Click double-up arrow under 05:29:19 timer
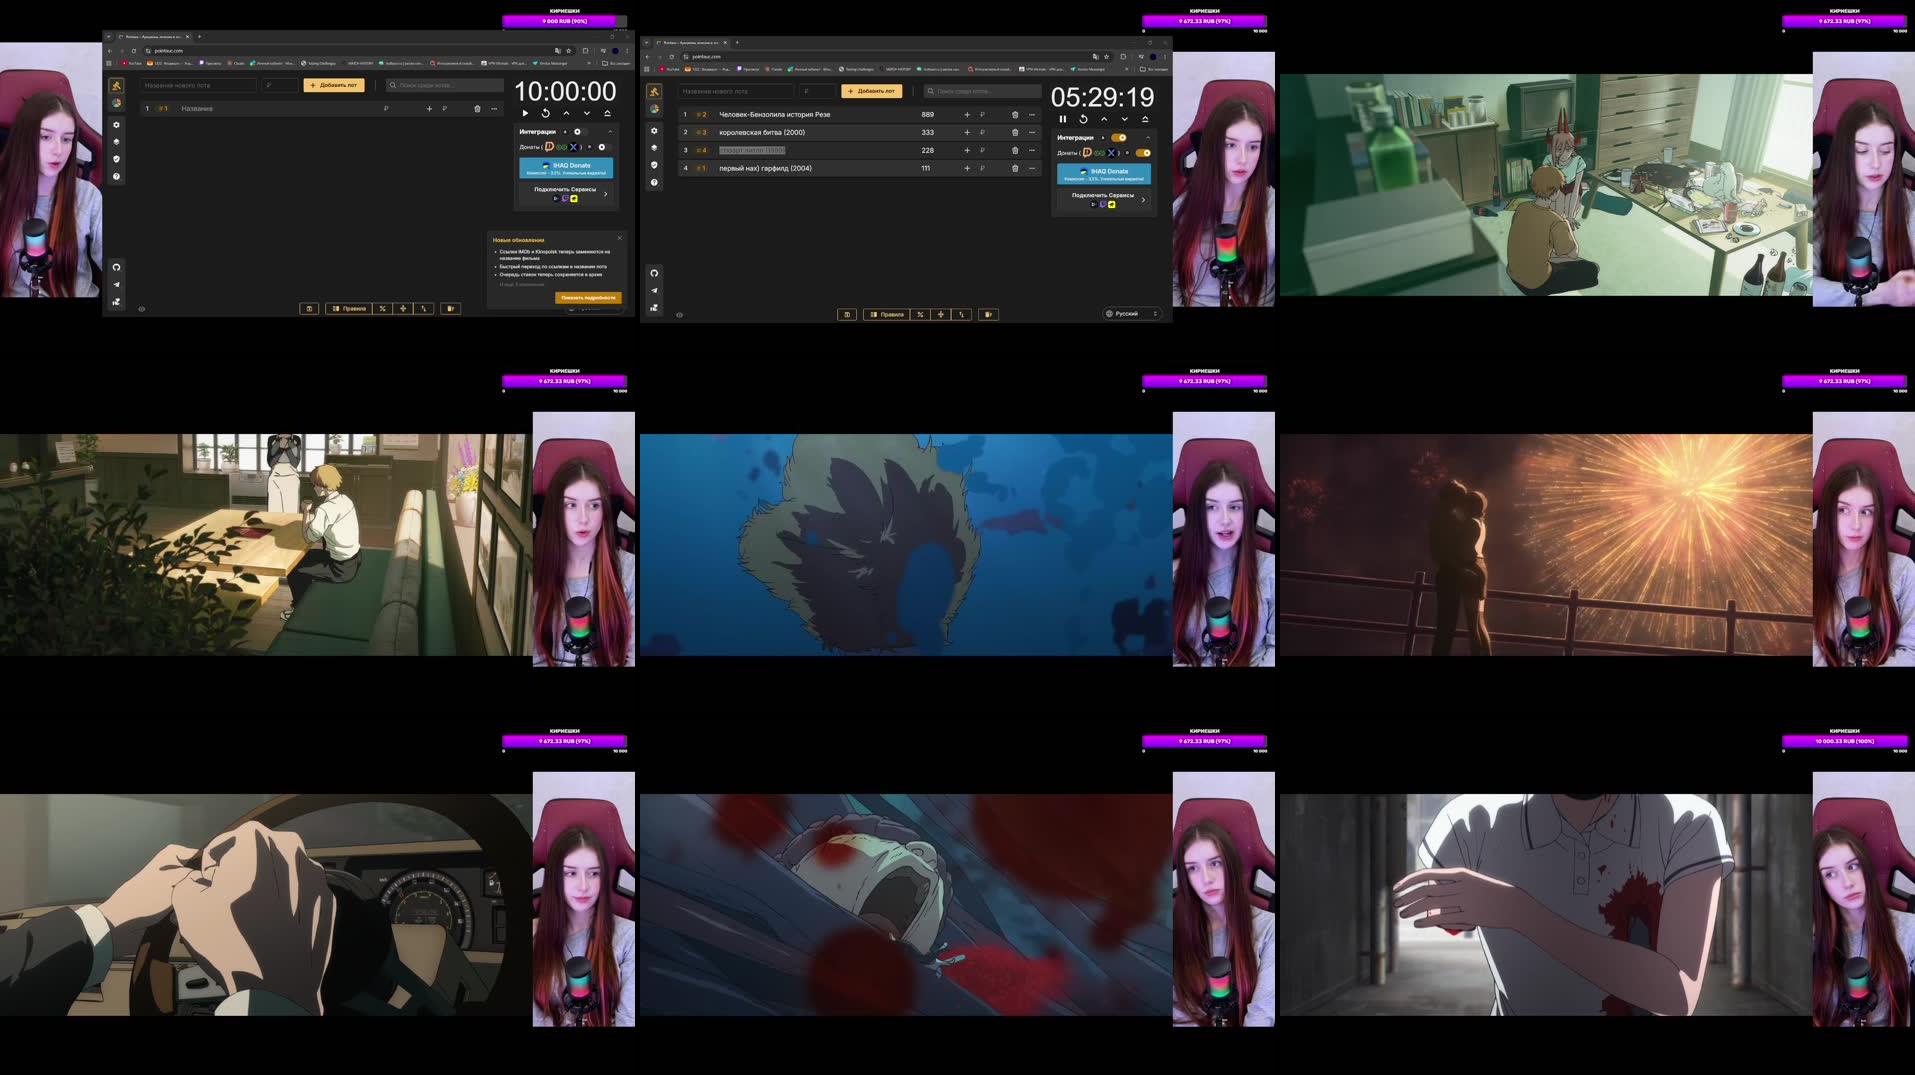The height and width of the screenshot is (1075, 1915). coord(1145,119)
